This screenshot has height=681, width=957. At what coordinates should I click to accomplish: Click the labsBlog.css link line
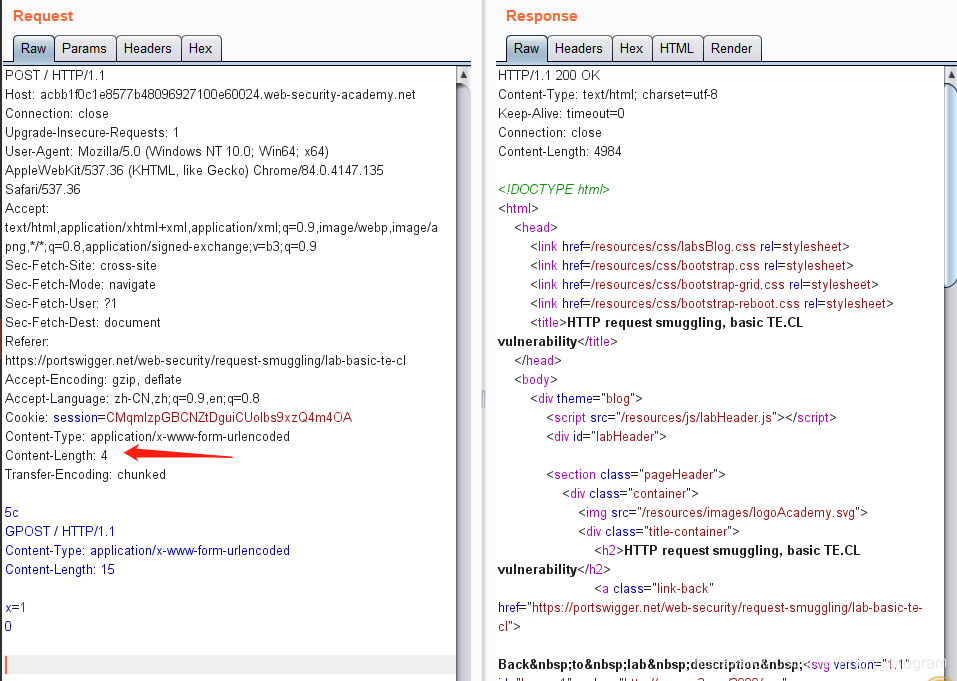[x=690, y=247]
